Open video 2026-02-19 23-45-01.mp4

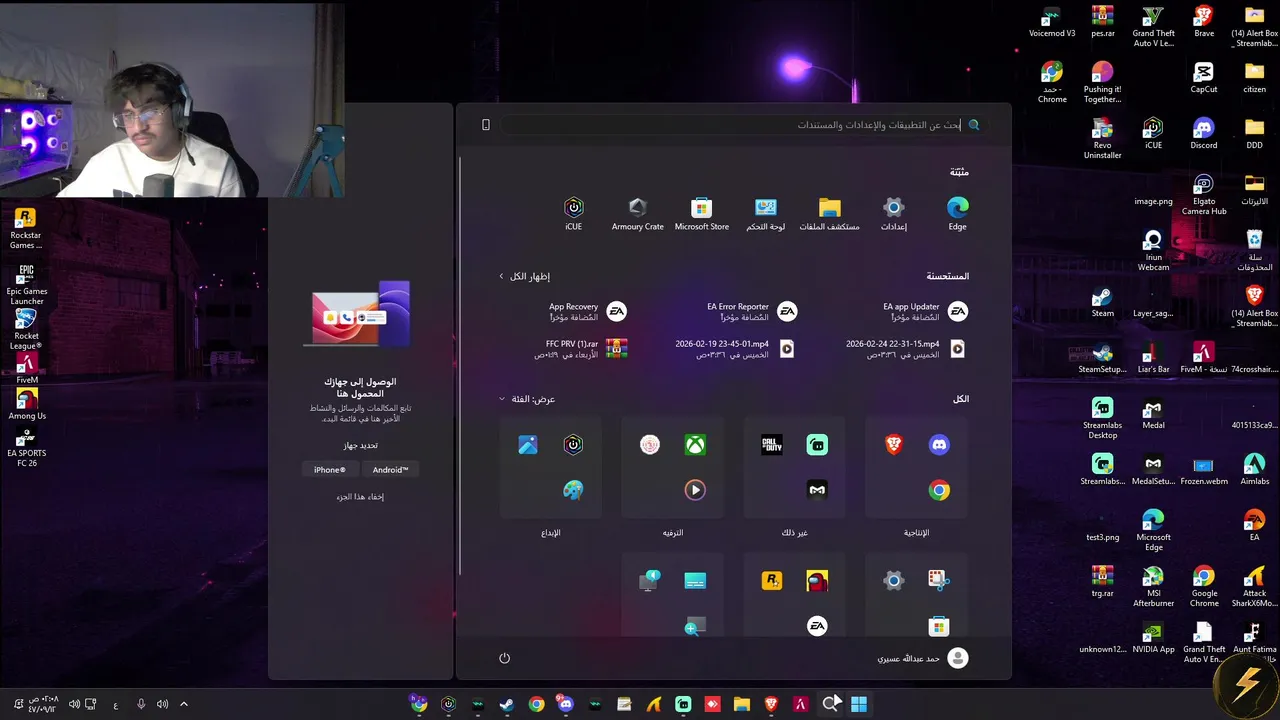[735, 348]
